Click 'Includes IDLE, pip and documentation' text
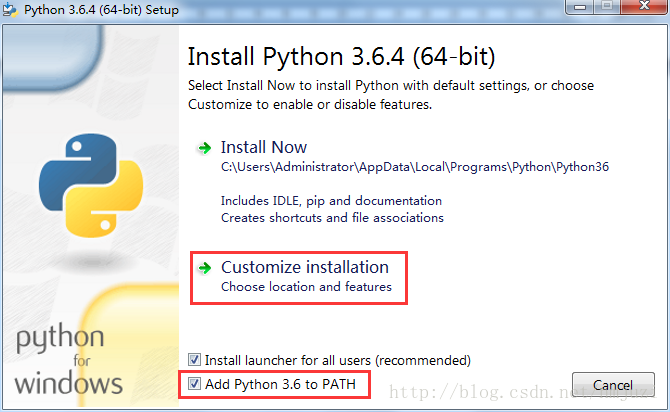 331,200
